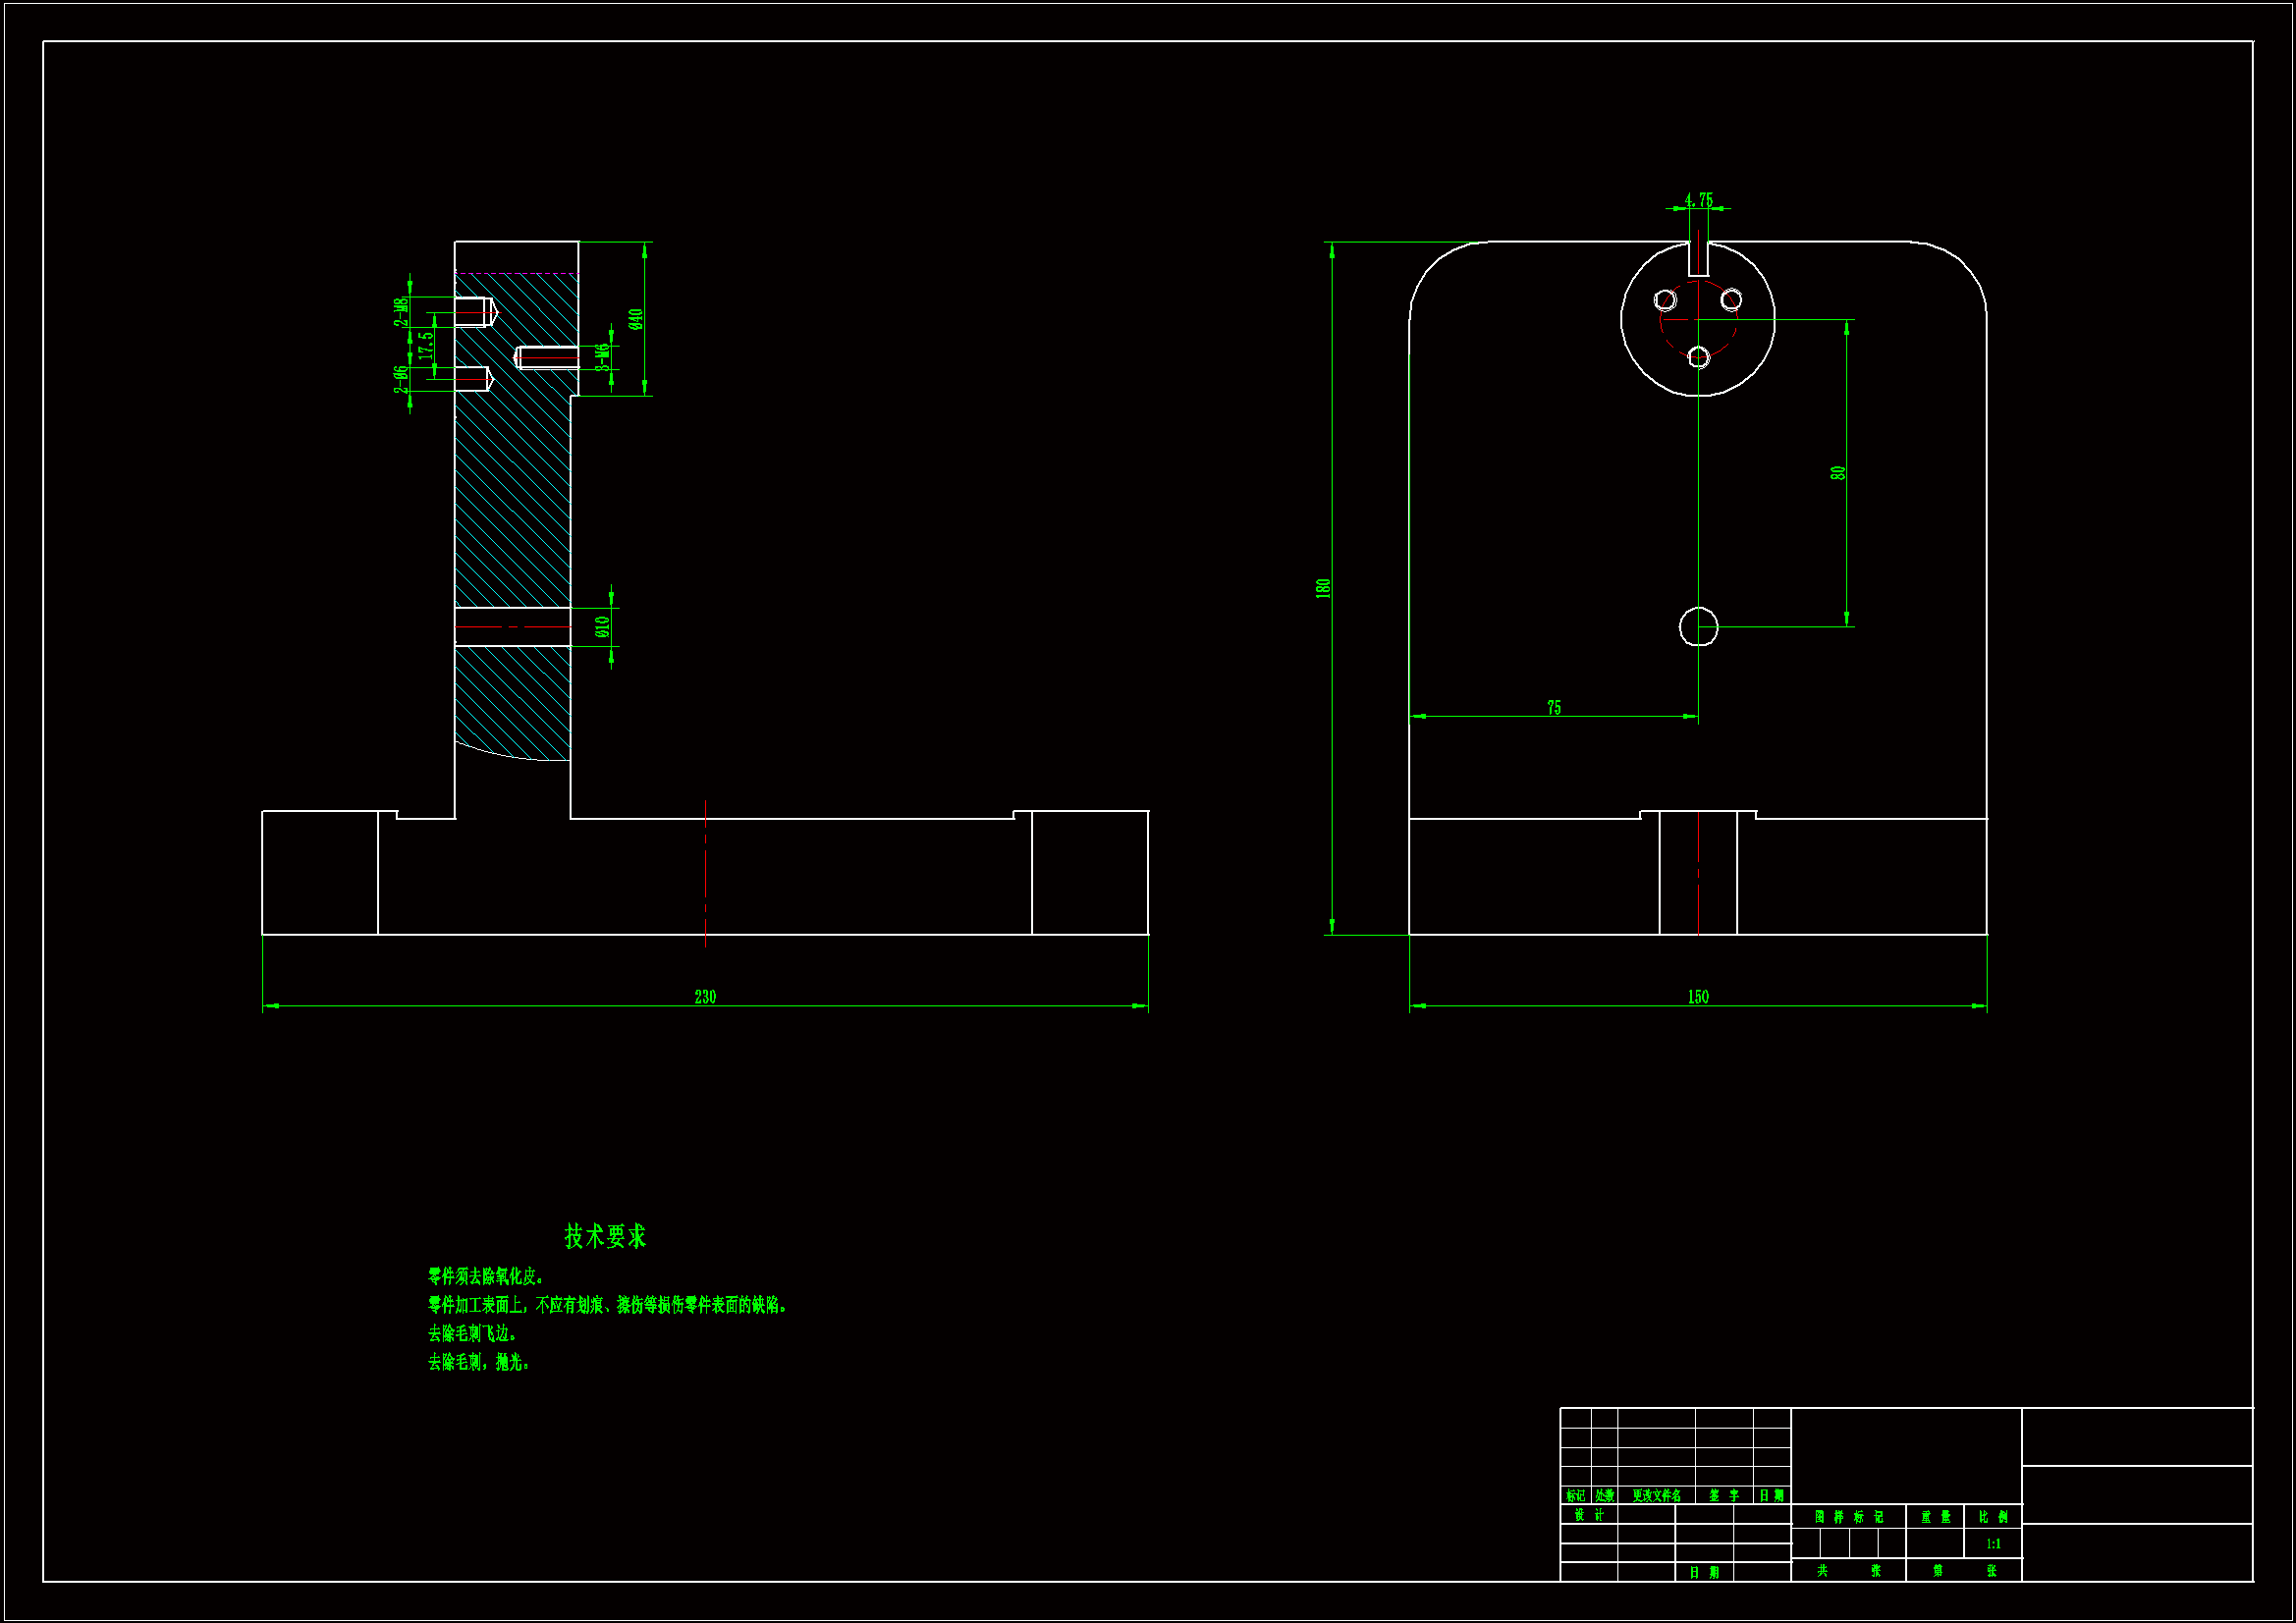Select the 150 width dimension text
Viewport: 2296px width, 1623px height.
(1698, 997)
